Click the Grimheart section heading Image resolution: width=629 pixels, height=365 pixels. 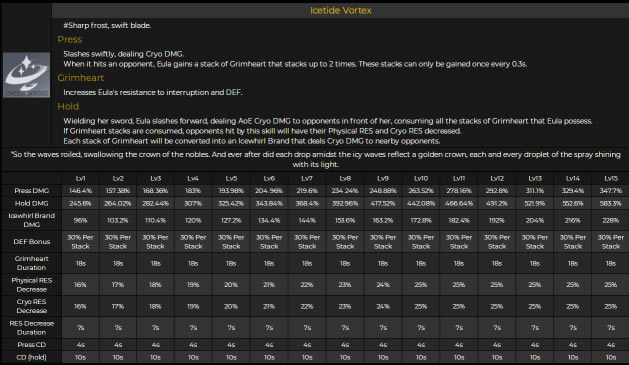[81, 78]
